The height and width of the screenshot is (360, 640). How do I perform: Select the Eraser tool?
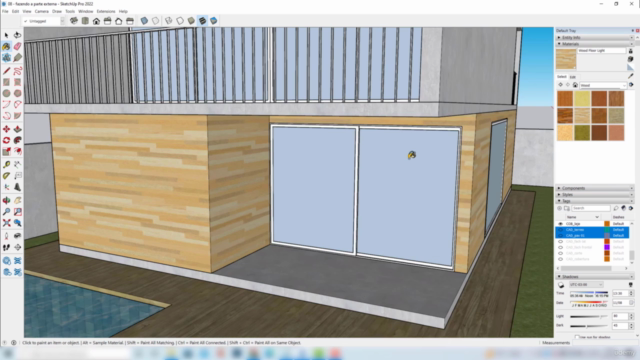(18, 47)
